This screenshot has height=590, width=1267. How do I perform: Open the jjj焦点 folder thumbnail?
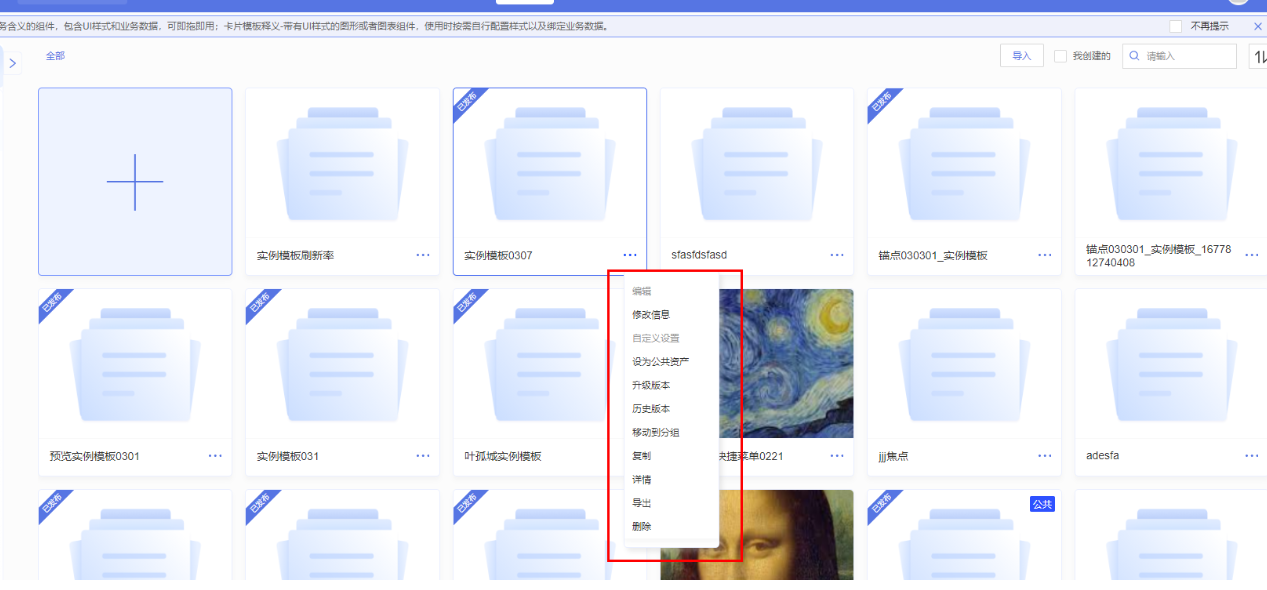964,364
